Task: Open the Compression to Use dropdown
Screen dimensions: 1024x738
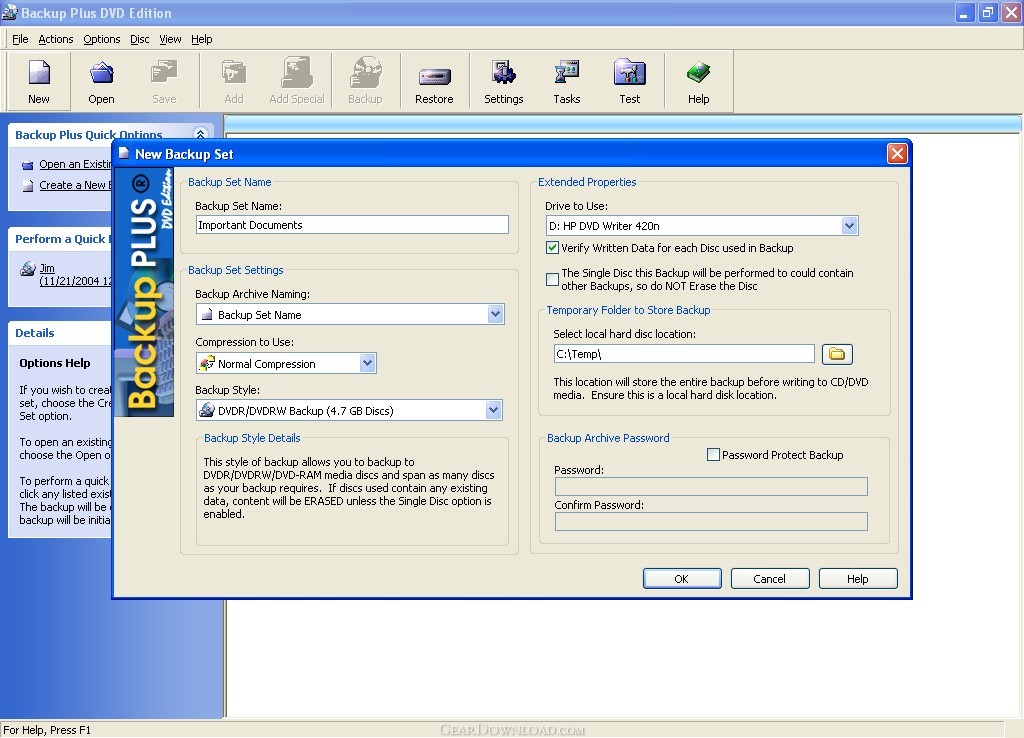Action: pos(368,363)
